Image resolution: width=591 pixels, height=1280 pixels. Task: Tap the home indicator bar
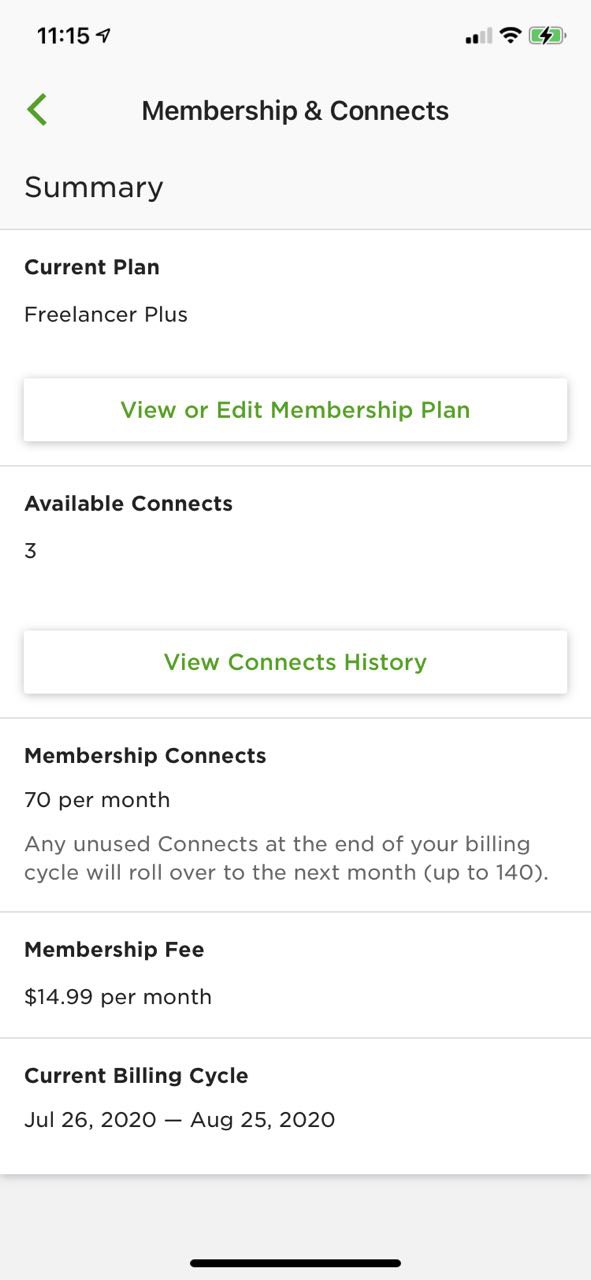tap(295, 1263)
